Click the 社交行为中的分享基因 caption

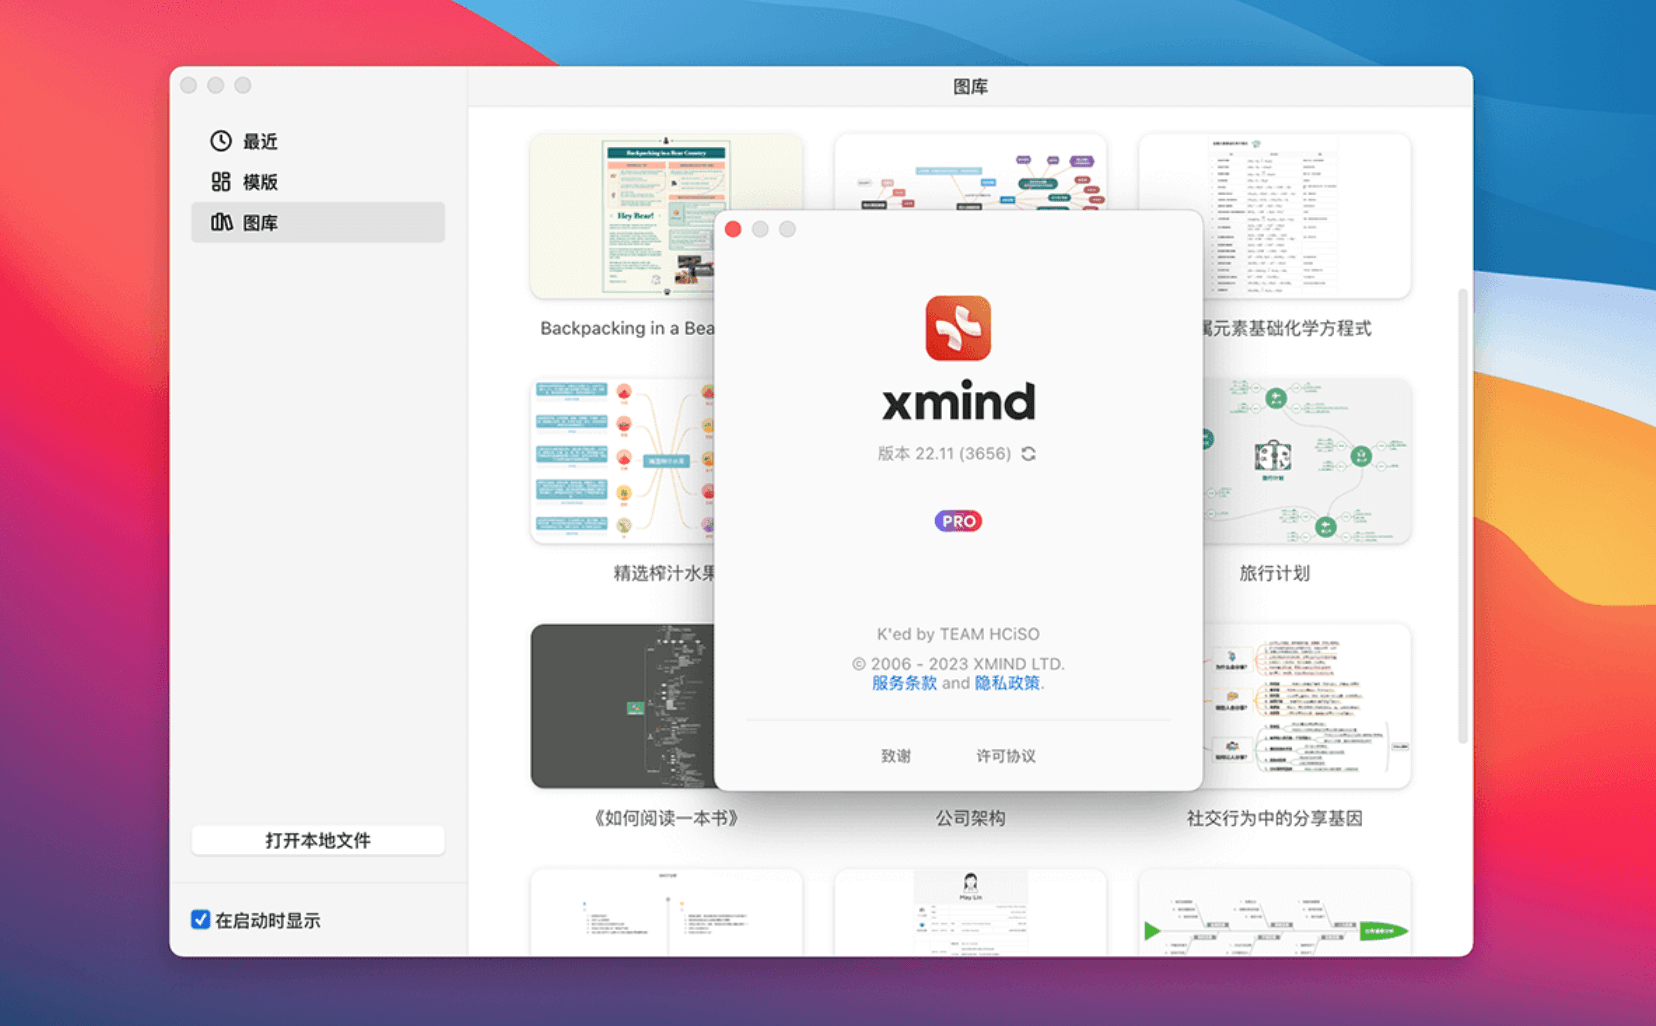1274,818
